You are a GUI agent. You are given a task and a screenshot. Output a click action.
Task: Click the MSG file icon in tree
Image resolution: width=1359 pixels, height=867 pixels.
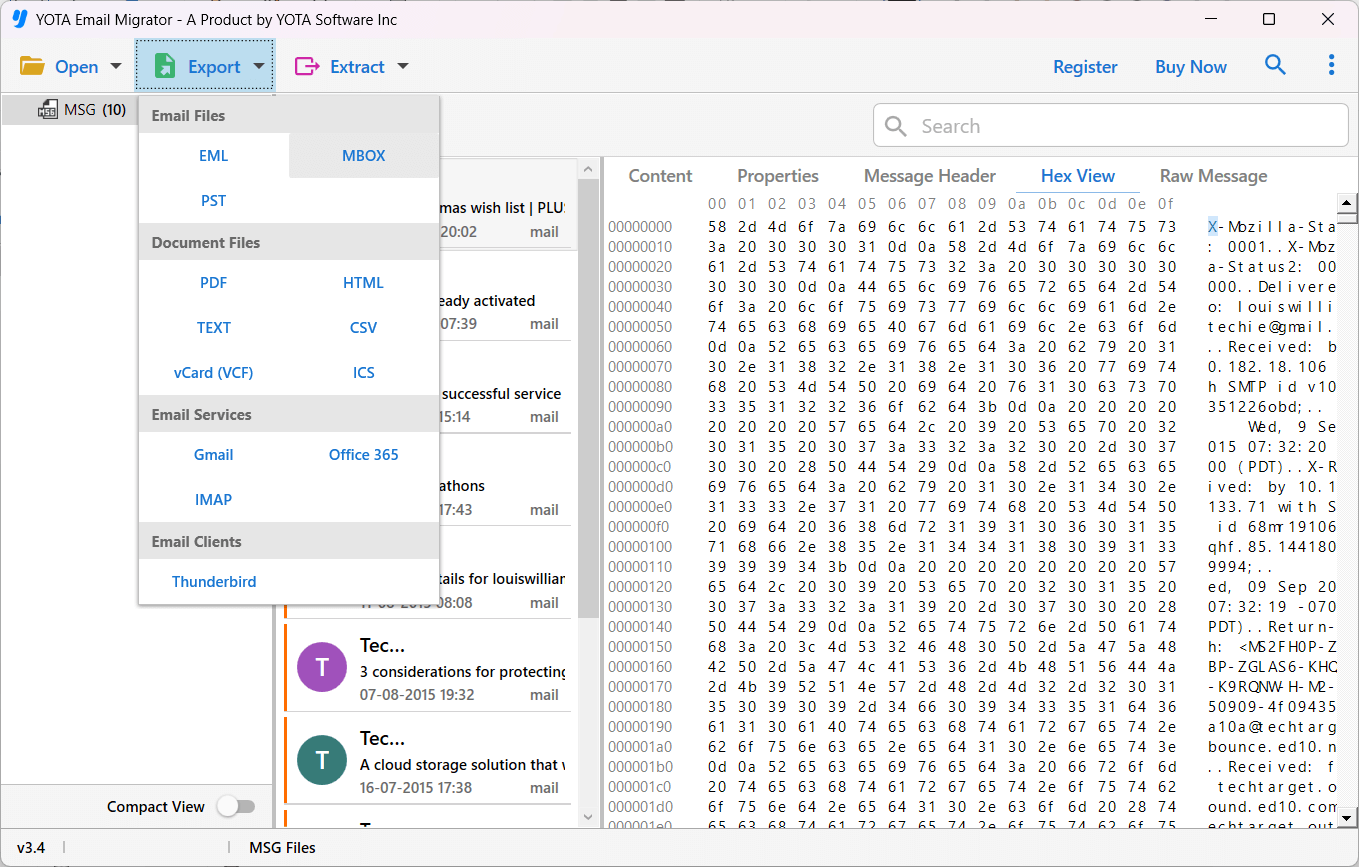47,110
